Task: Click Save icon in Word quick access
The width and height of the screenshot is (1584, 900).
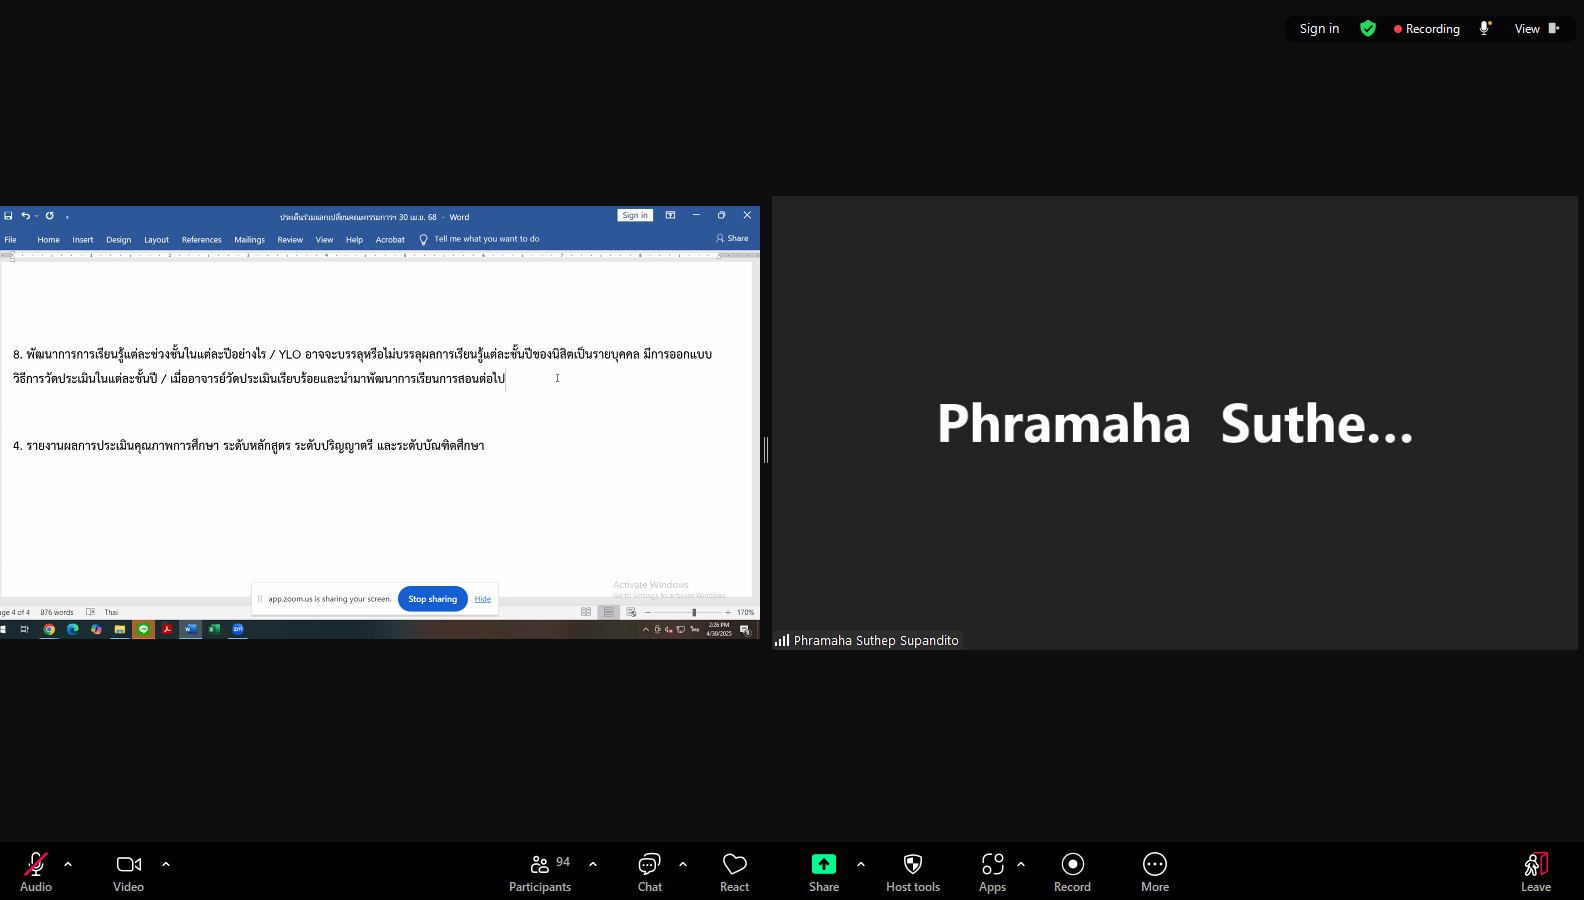Action: [x=8, y=216]
